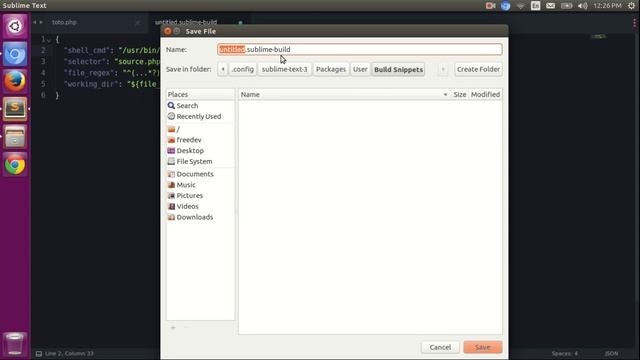Open Videos bookmark in Places
640x360 pixels.
tap(184, 206)
